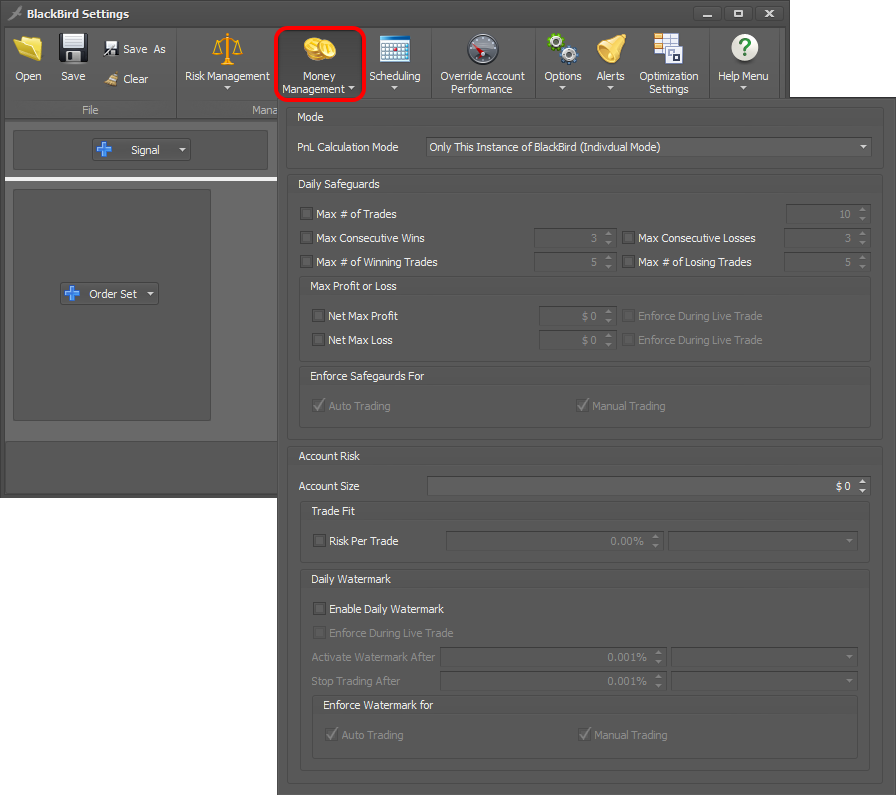
Task: Toggle Auto Trading under Enforce Safegaurds For
Action: point(318,406)
